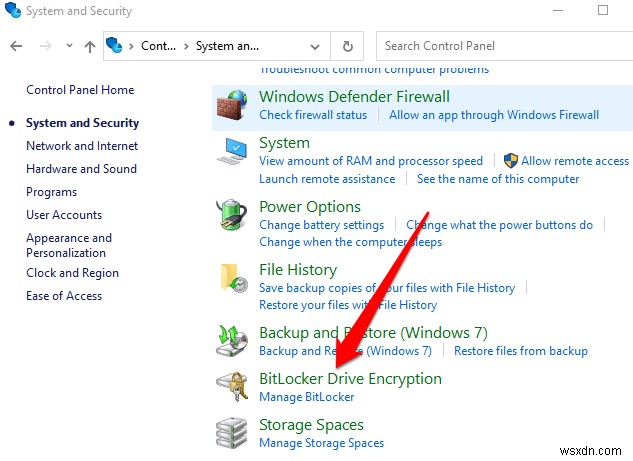Open recent locations dropdown arrow

pyautogui.click(x=69, y=46)
